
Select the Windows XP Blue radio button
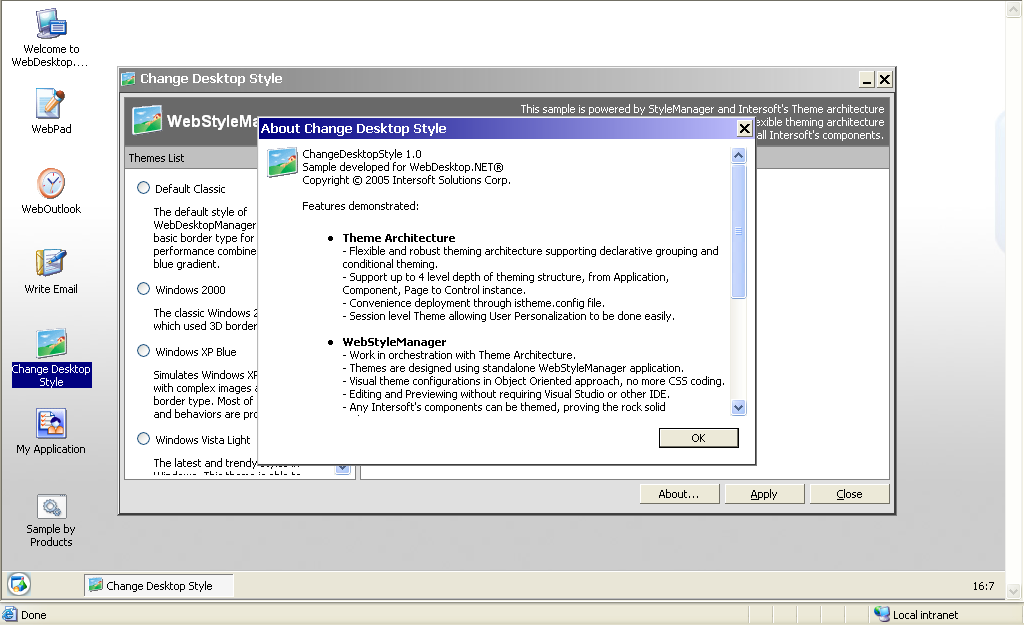(x=144, y=351)
